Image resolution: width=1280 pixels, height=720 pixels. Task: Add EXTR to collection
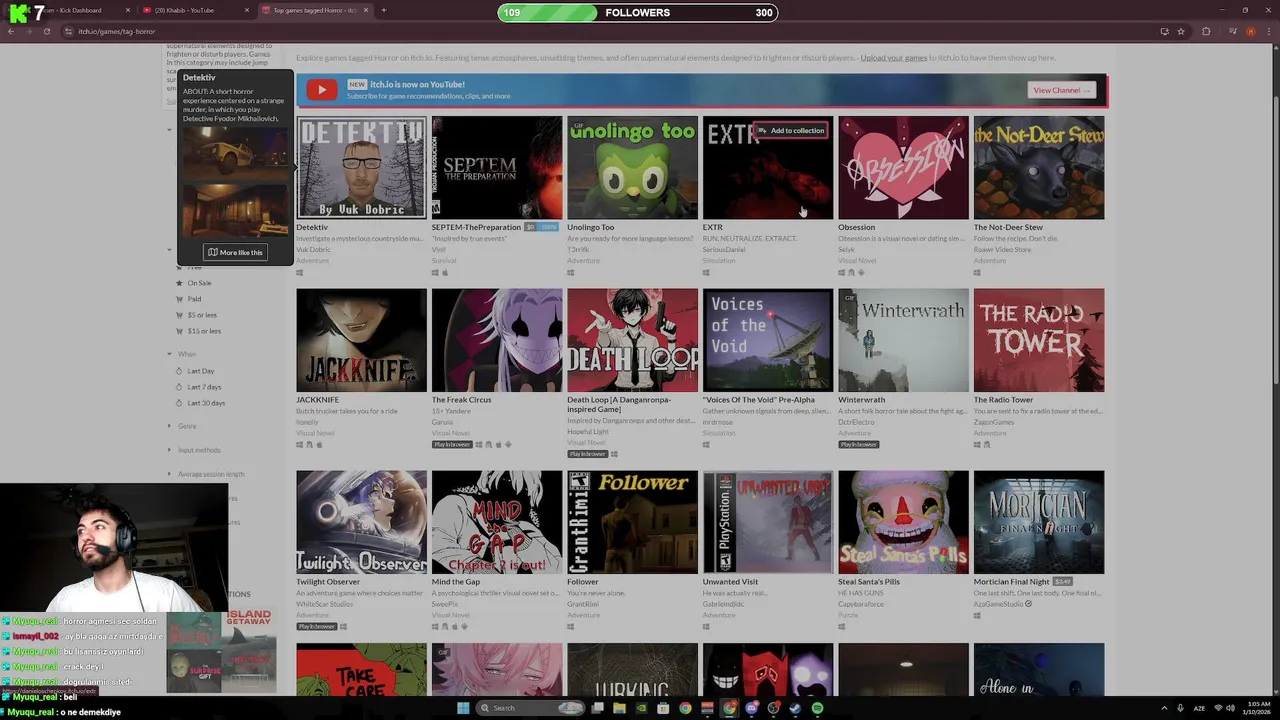click(x=791, y=130)
